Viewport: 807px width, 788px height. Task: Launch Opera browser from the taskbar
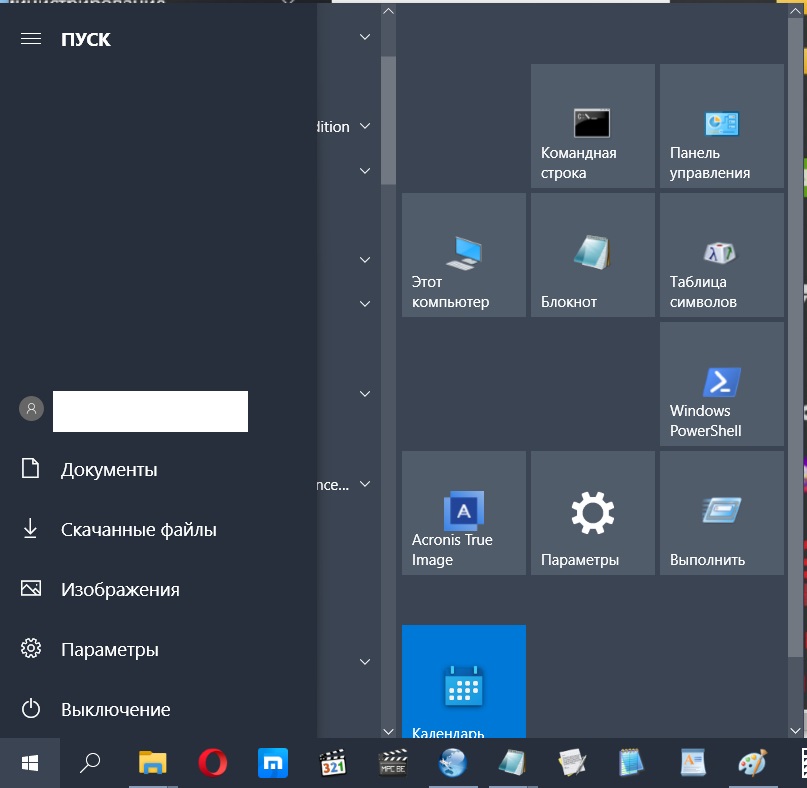click(213, 763)
